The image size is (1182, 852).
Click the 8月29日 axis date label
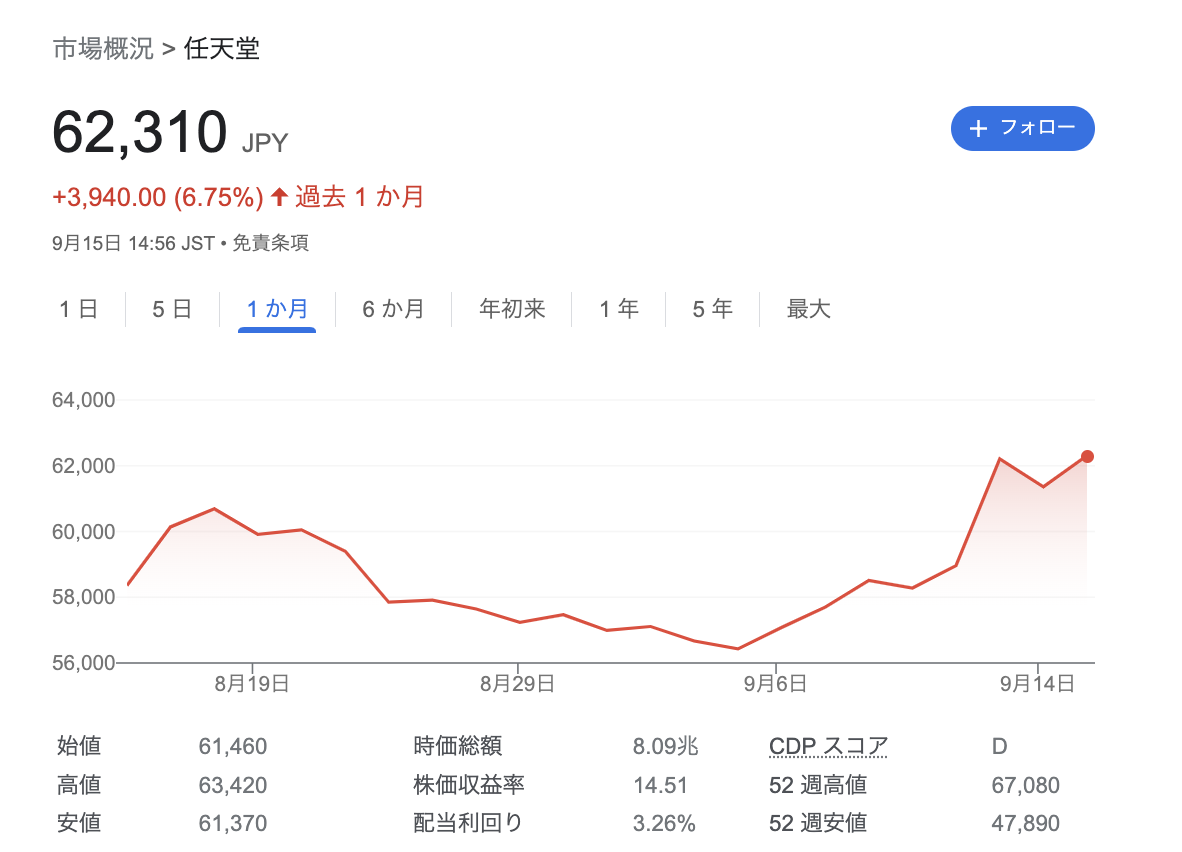517,684
